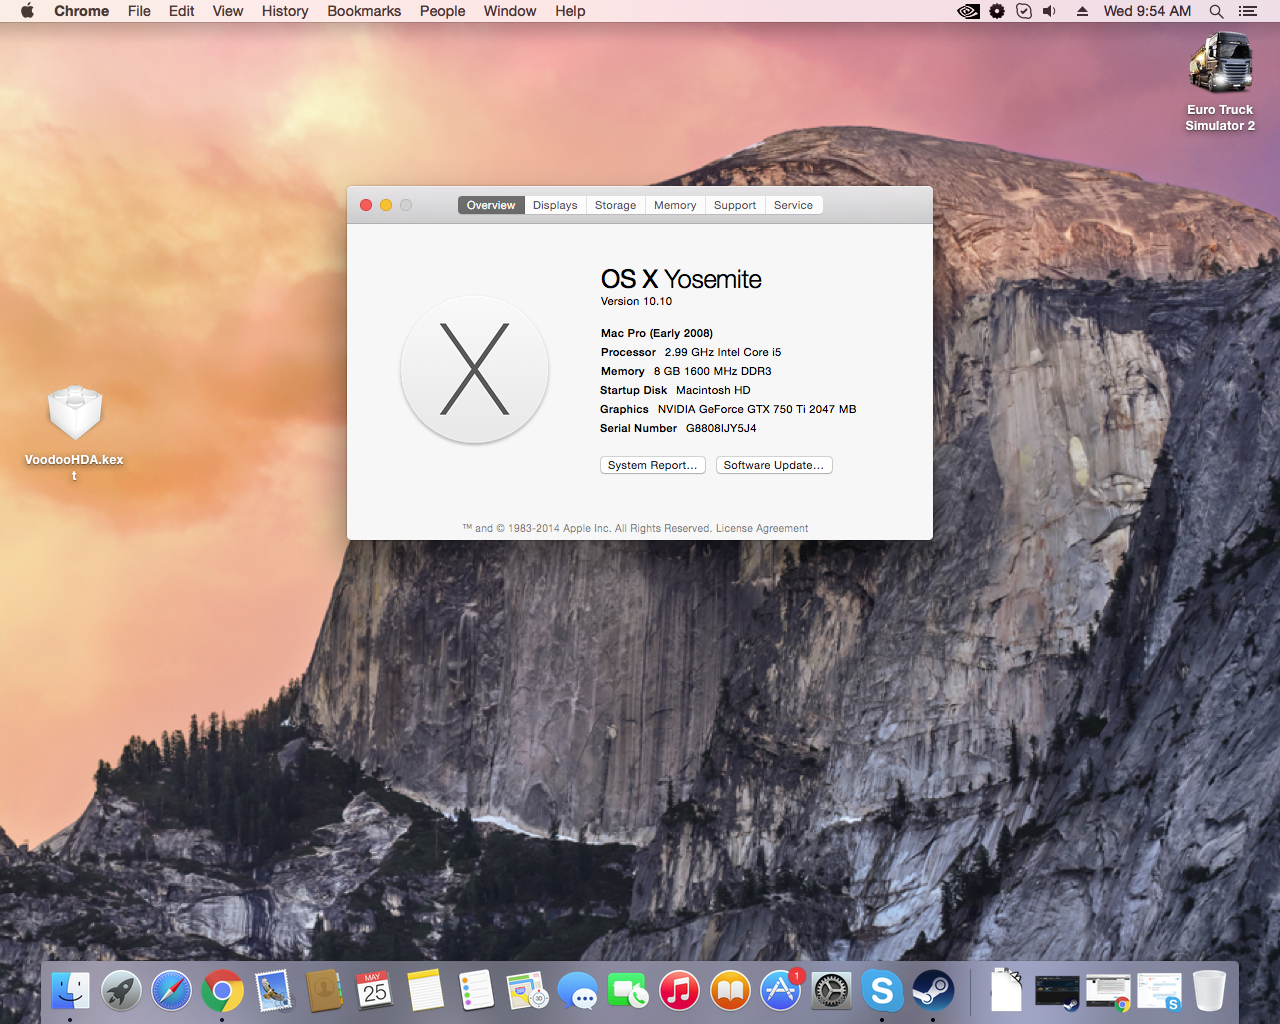Open Safari compass icon in Dock
The image size is (1280, 1024).
(172, 991)
